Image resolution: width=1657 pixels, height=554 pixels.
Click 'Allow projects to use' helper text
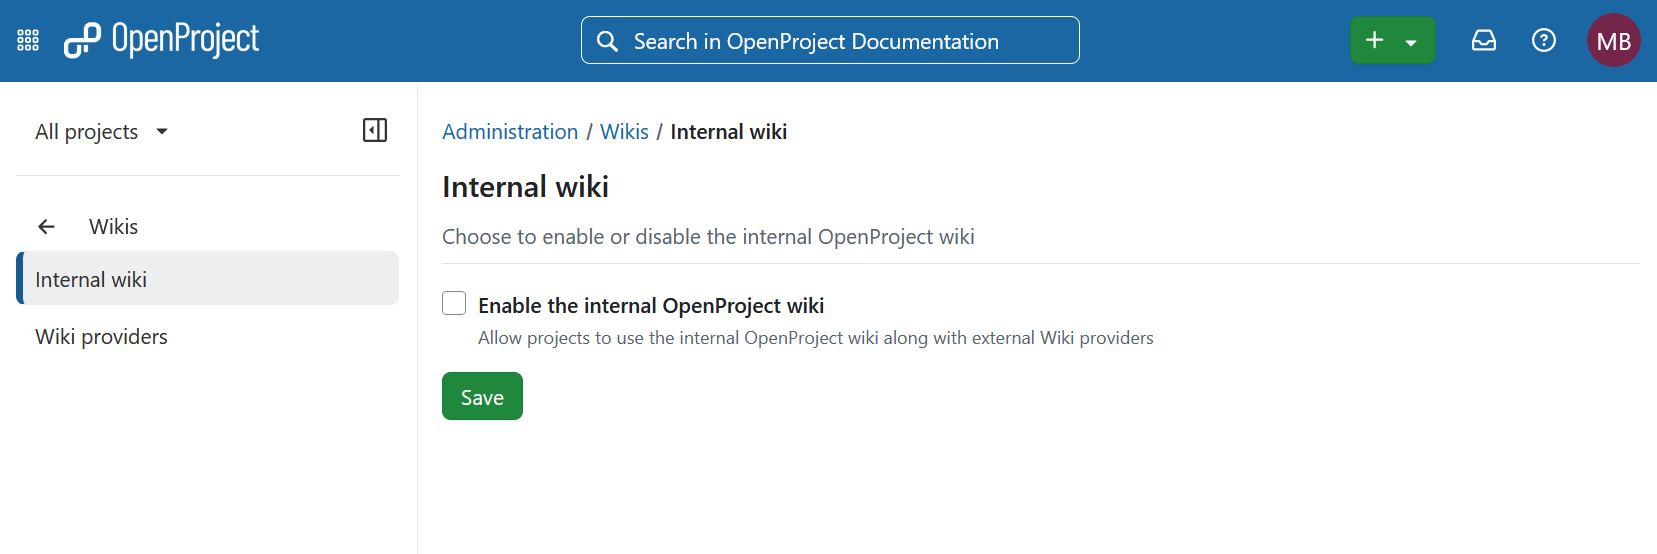click(816, 338)
